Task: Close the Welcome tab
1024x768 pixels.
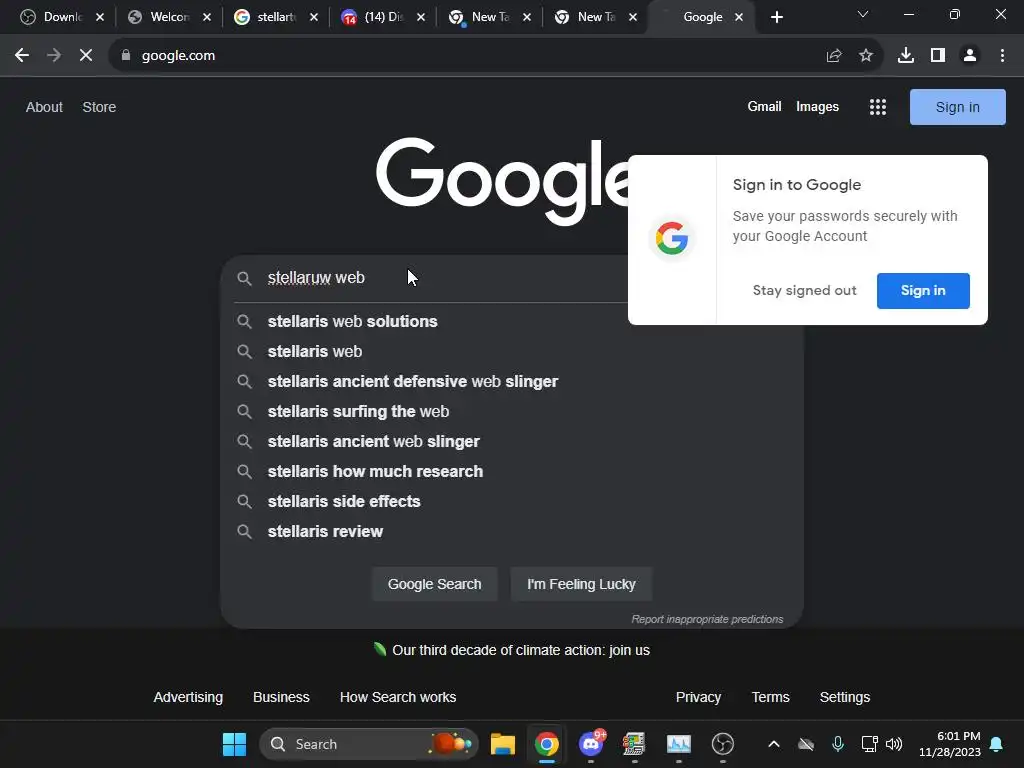Action: (x=207, y=18)
